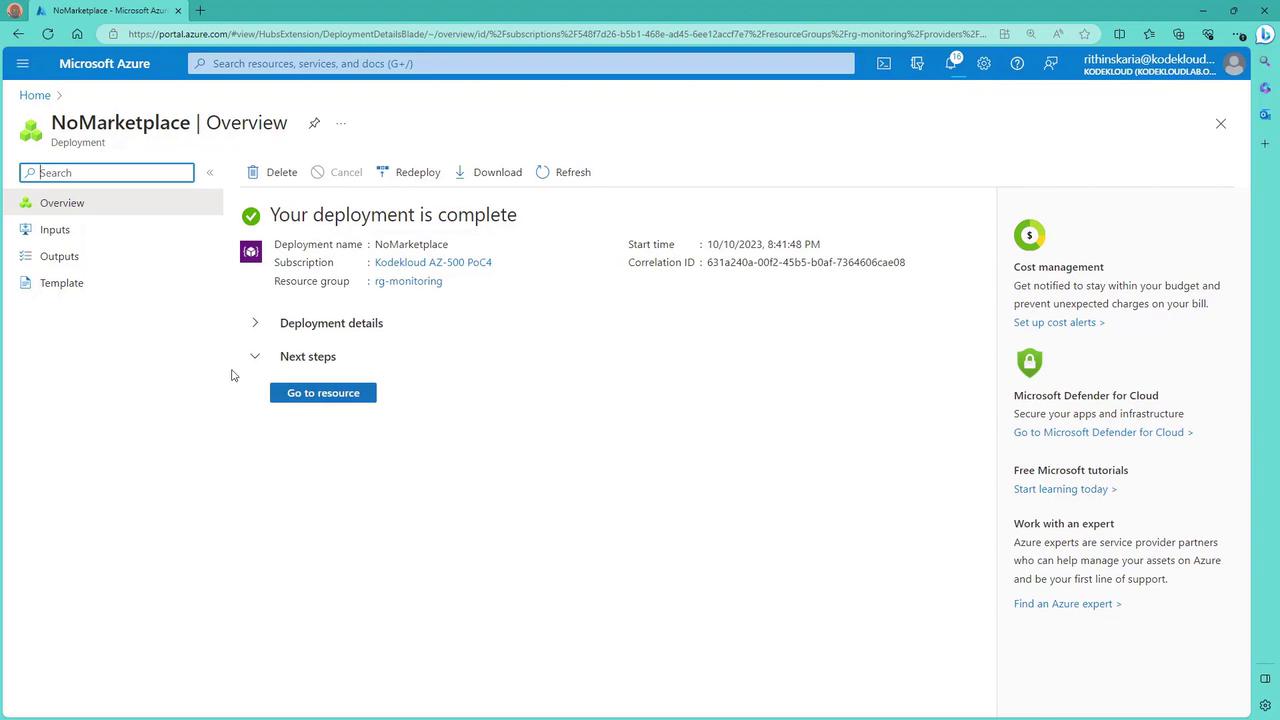1280x720 pixels.
Task: Click the Start learning today link
Action: tap(1065, 489)
